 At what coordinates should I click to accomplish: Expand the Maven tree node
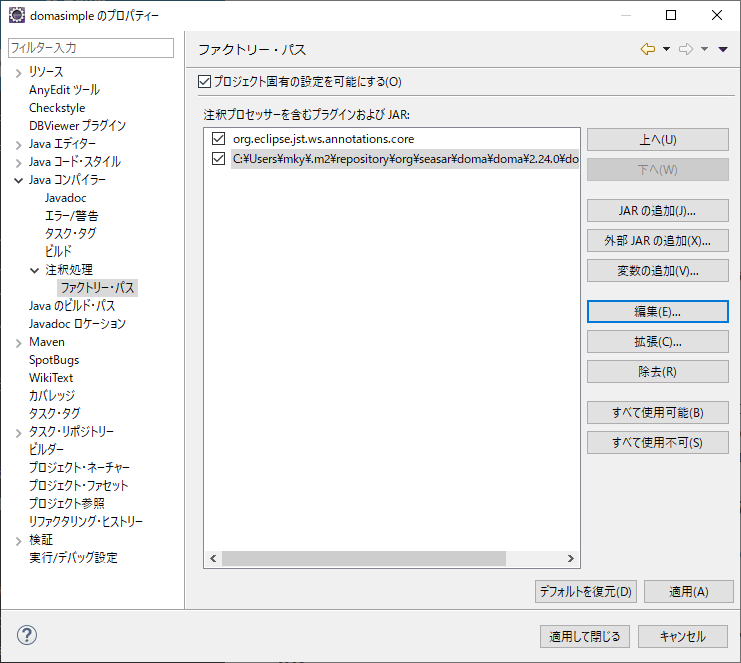pyautogui.click(x=18, y=342)
